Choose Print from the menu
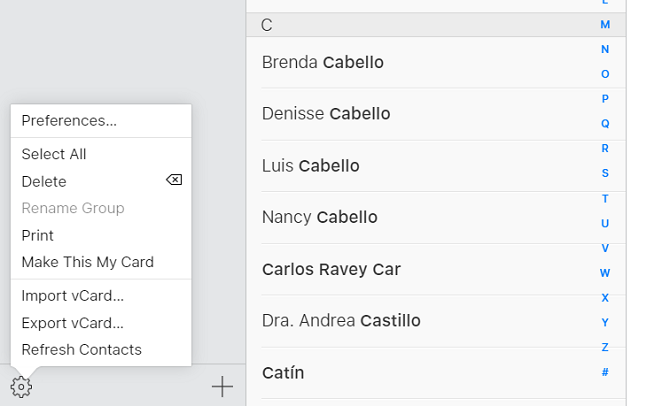The image size is (670, 406). pyautogui.click(x=38, y=235)
